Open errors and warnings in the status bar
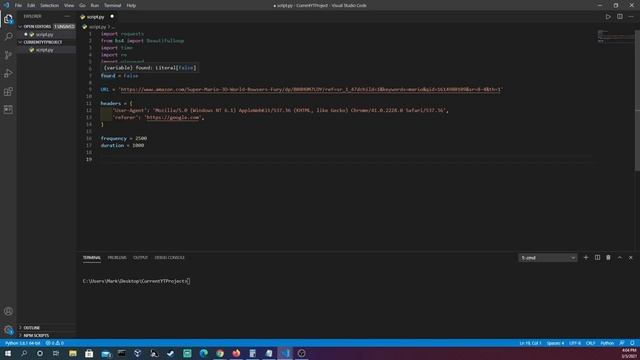The height and width of the screenshot is (360, 640). tap(55, 343)
